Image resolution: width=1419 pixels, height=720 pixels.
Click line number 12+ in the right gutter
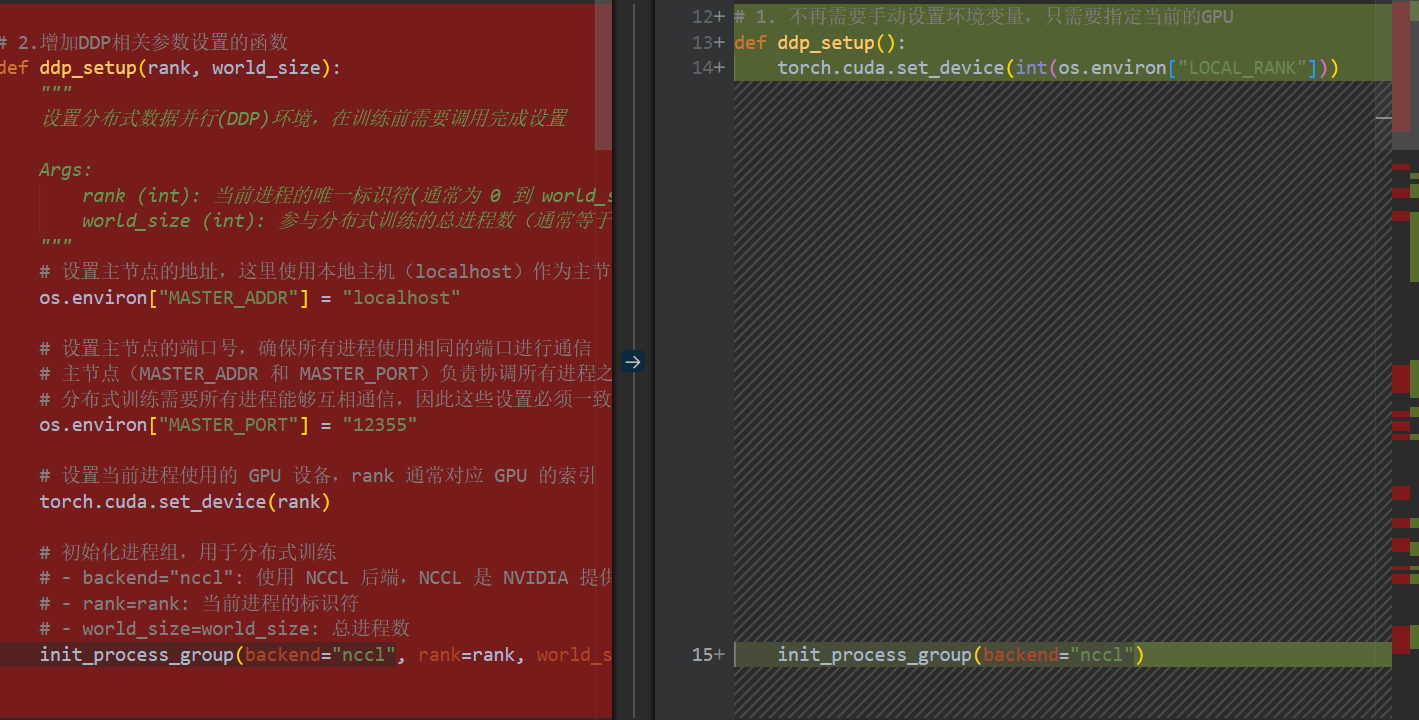pyautogui.click(x=707, y=17)
